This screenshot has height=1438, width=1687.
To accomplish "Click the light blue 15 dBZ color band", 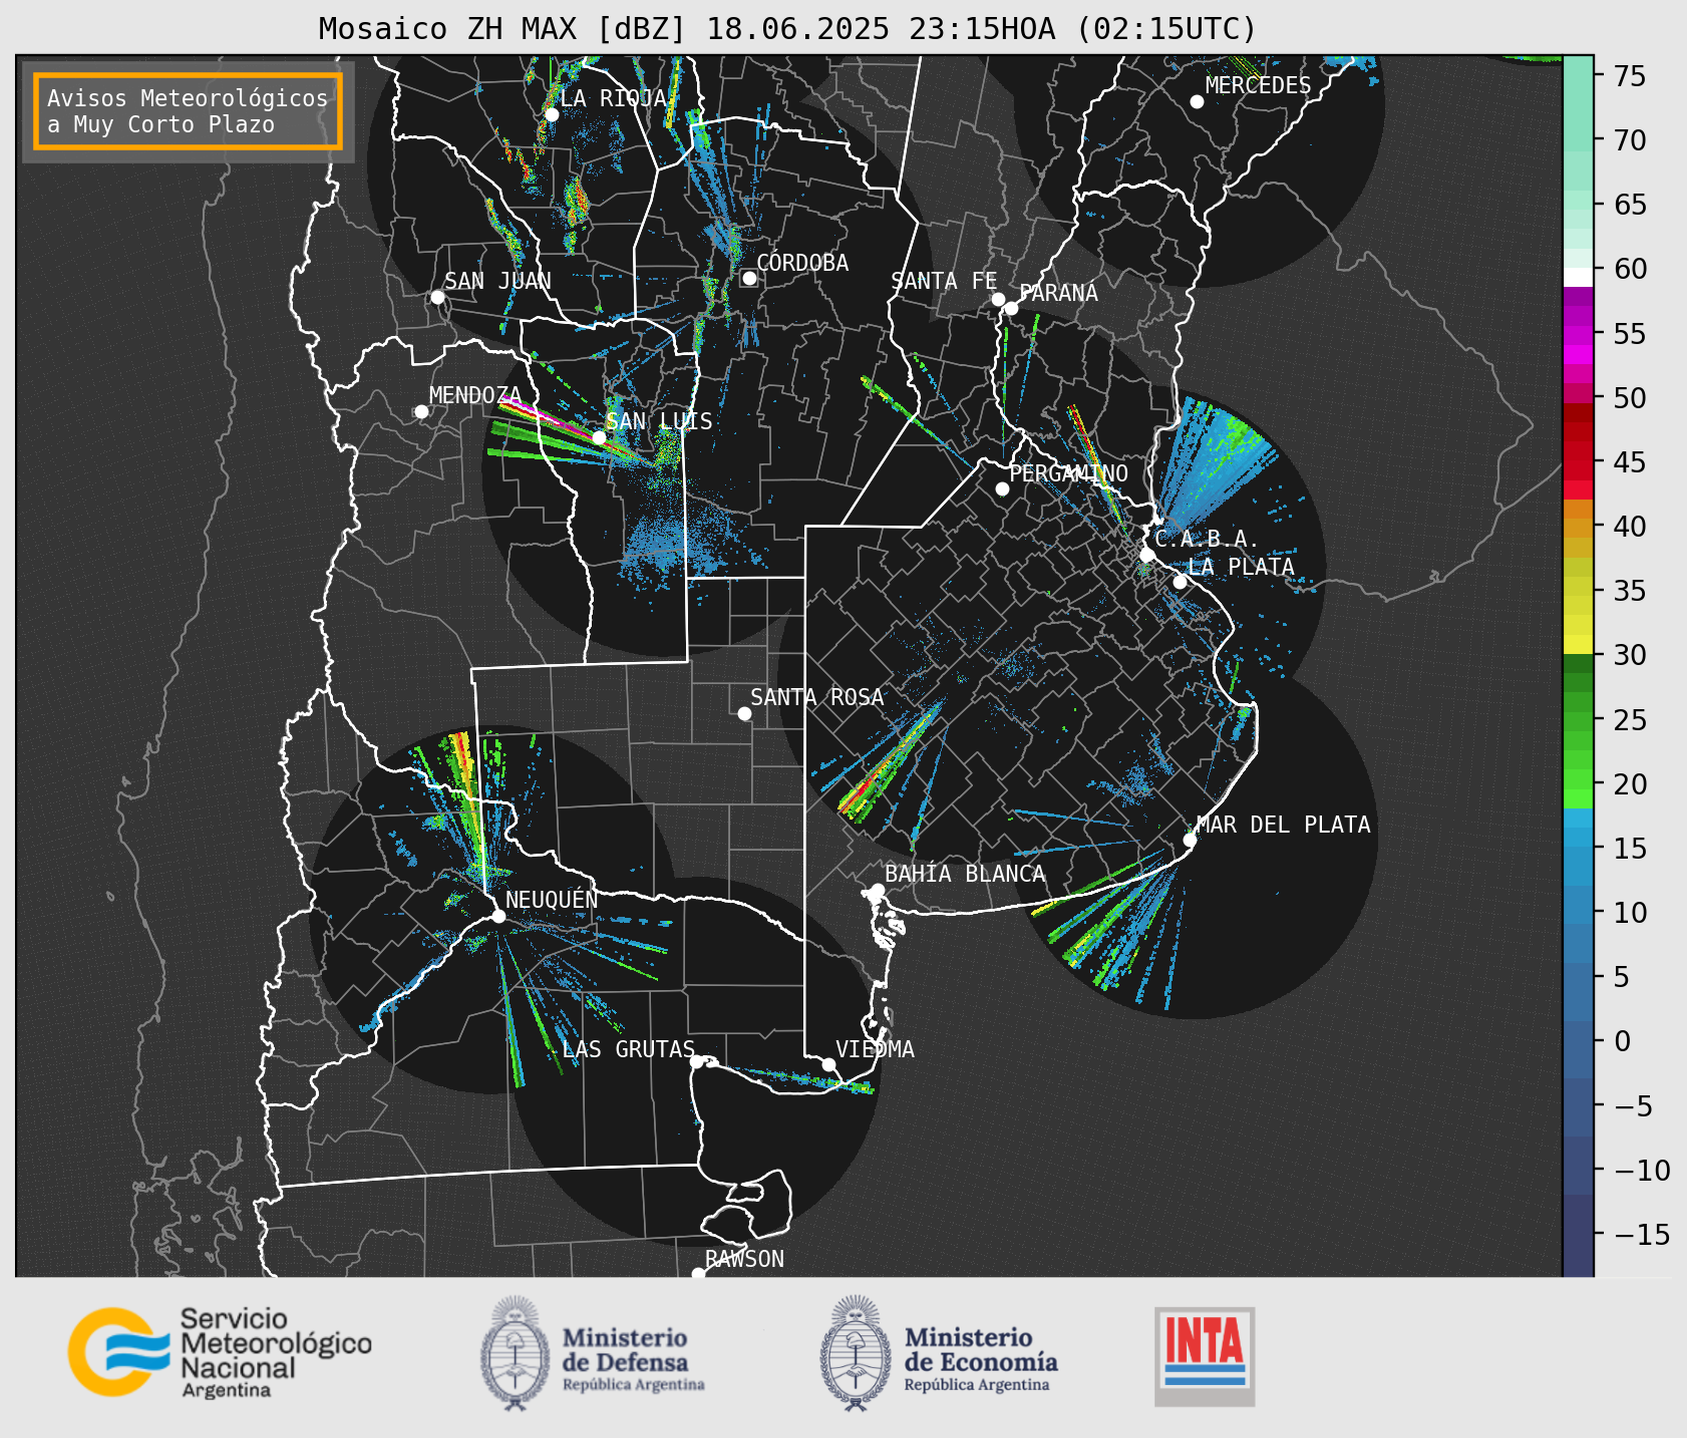I will click(x=1578, y=846).
